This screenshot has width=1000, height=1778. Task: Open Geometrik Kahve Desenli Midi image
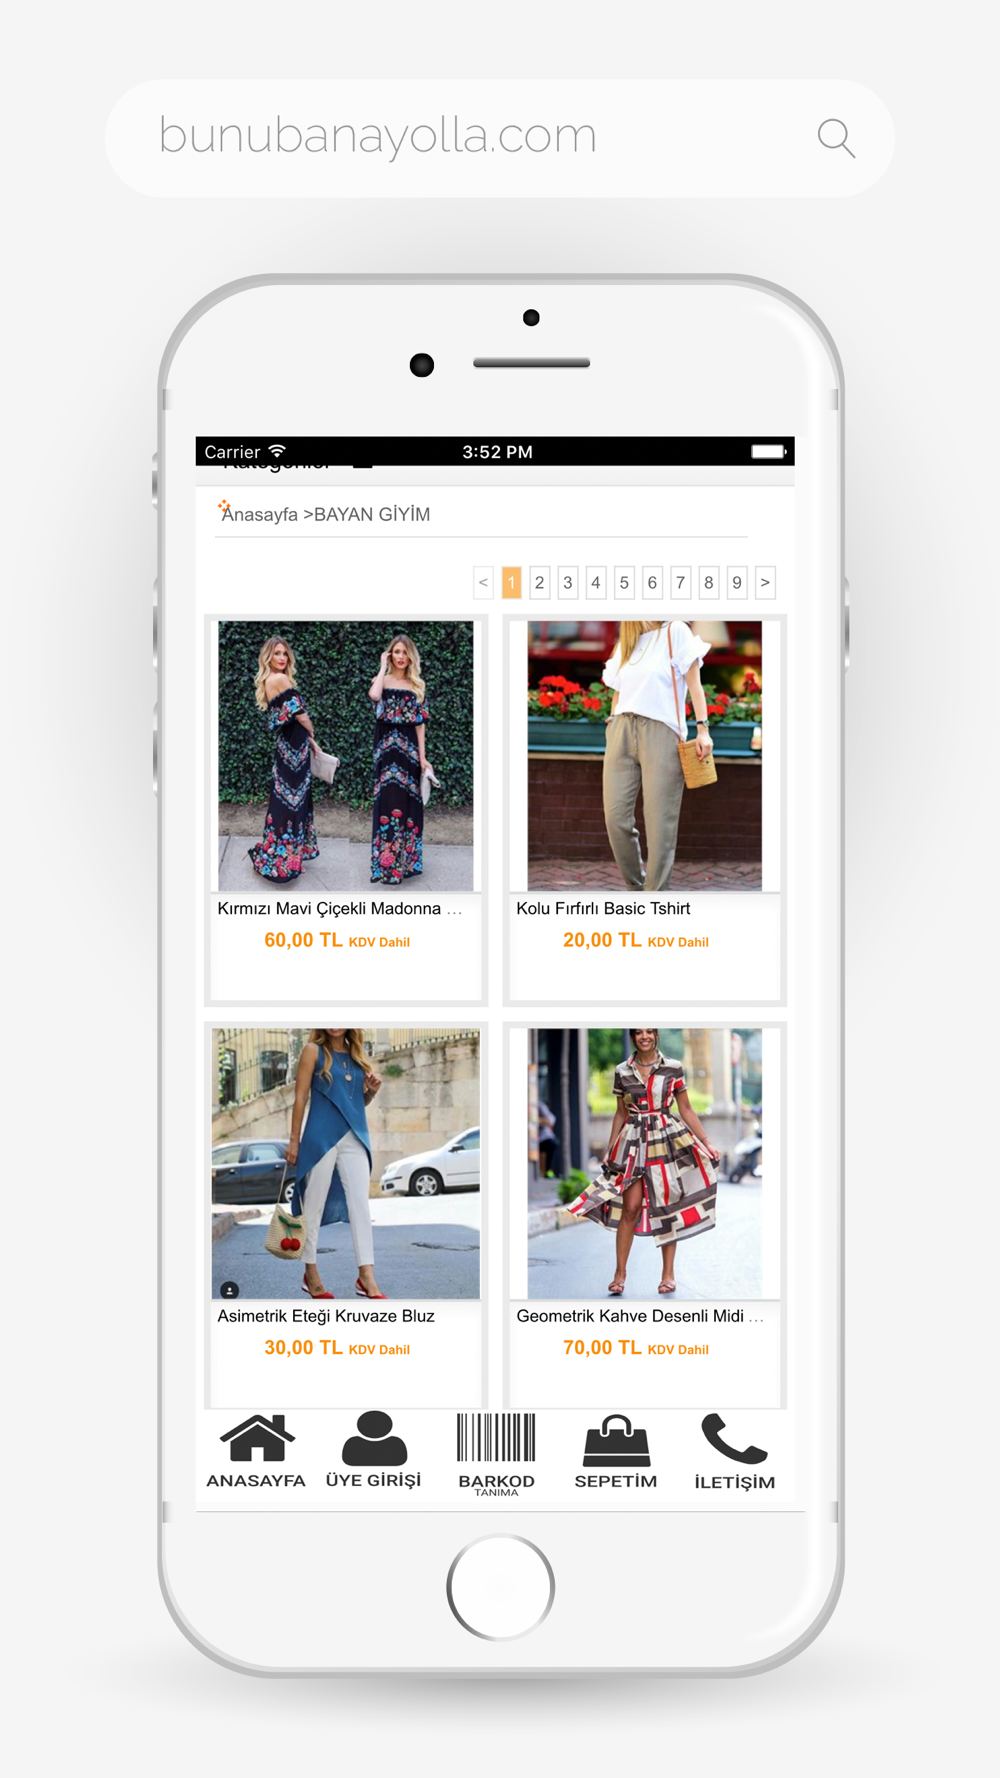coord(645,1164)
